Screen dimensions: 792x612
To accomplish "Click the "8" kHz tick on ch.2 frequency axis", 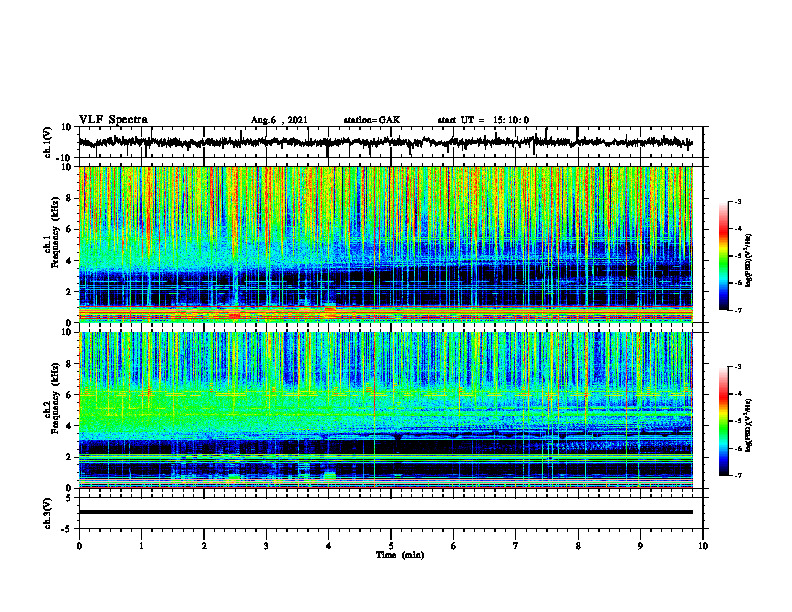I will pyautogui.click(x=70, y=364).
